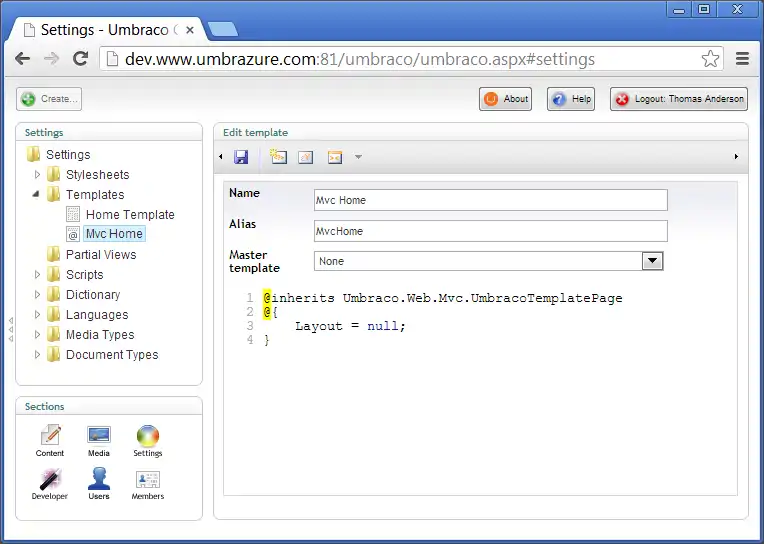Select the Settings root tree node
Screen dimensions: 764x544
click(x=68, y=155)
